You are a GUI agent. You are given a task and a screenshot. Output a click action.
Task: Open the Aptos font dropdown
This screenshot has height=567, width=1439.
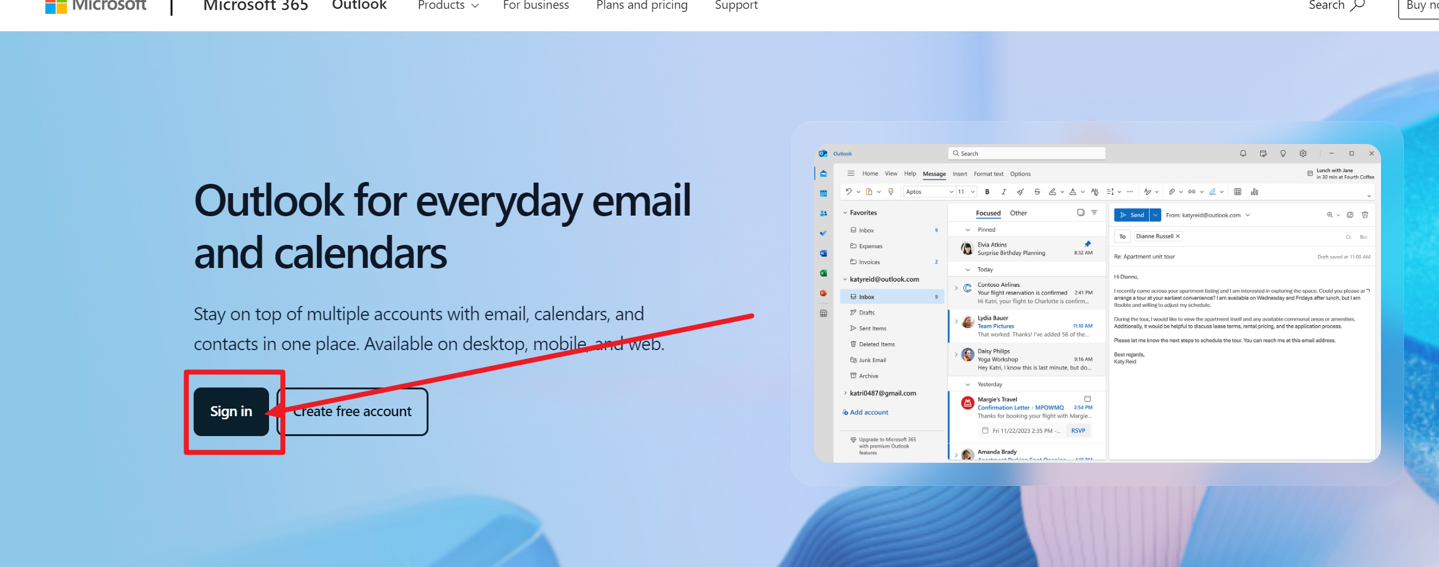(929, 192)
